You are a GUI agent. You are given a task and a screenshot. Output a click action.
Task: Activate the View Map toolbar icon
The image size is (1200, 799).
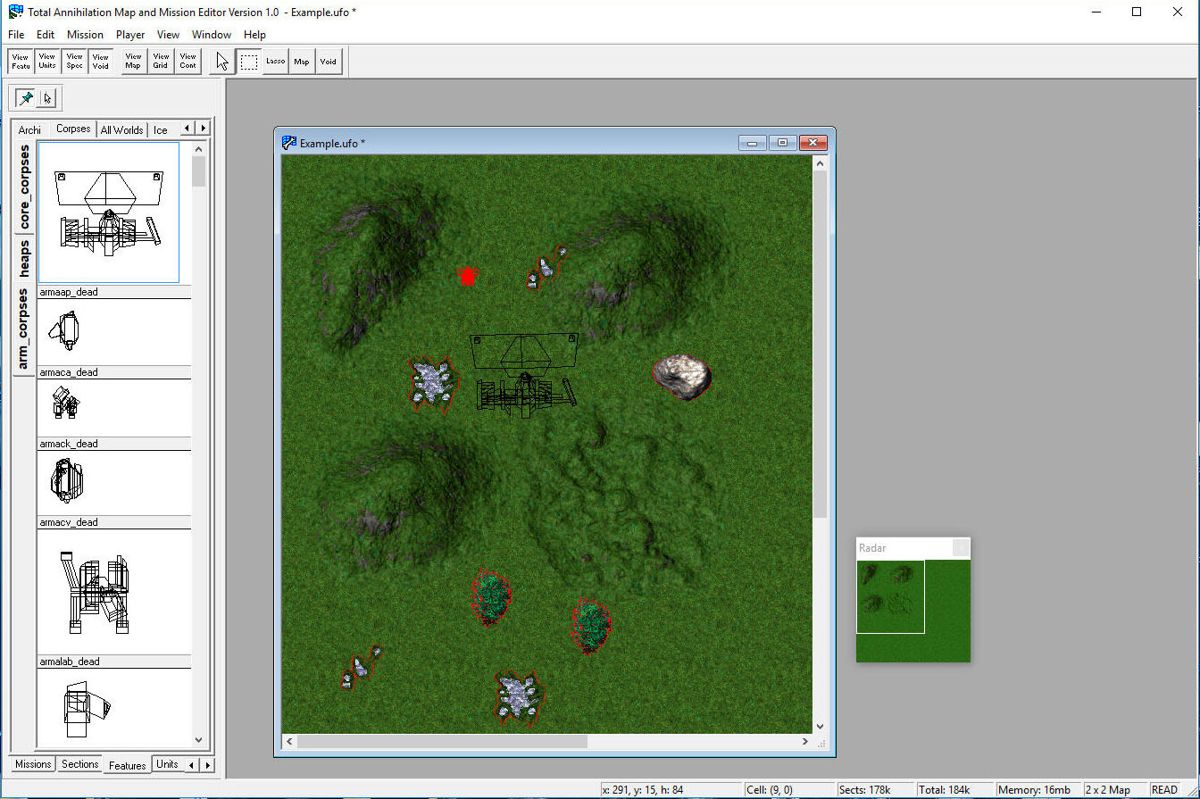(132, 61)
